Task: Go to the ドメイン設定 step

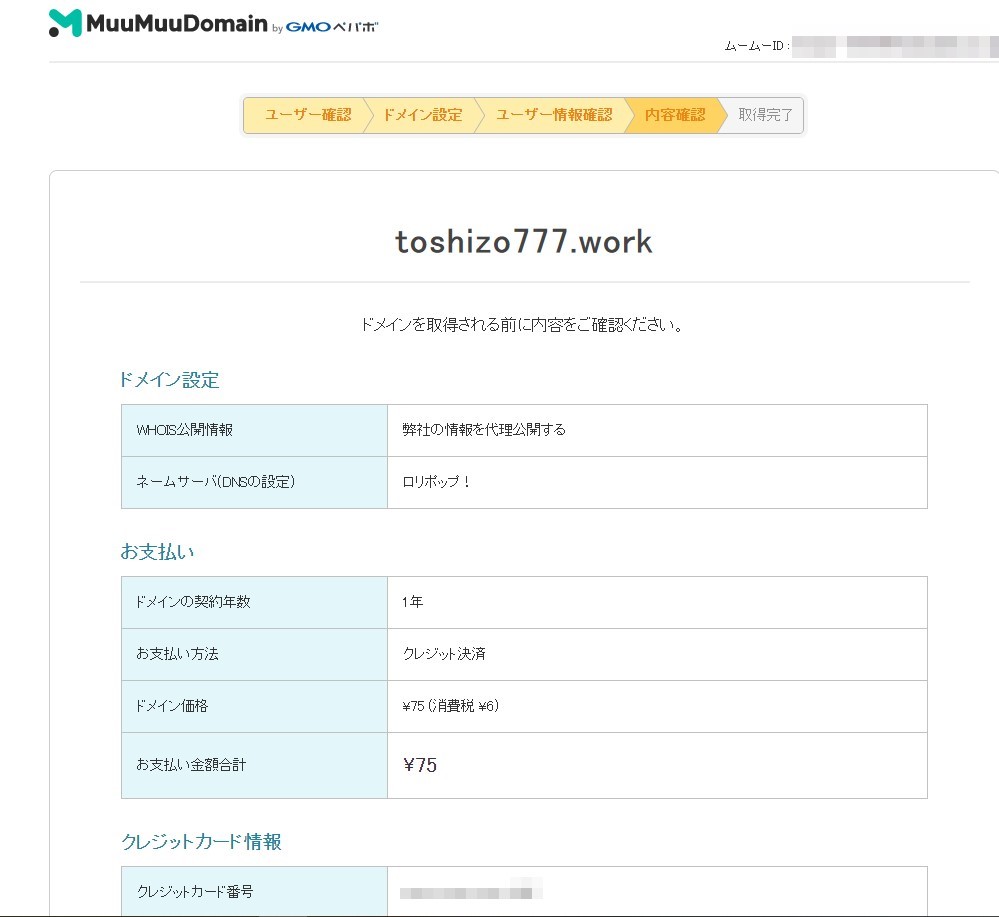Action: coord(422,115)
